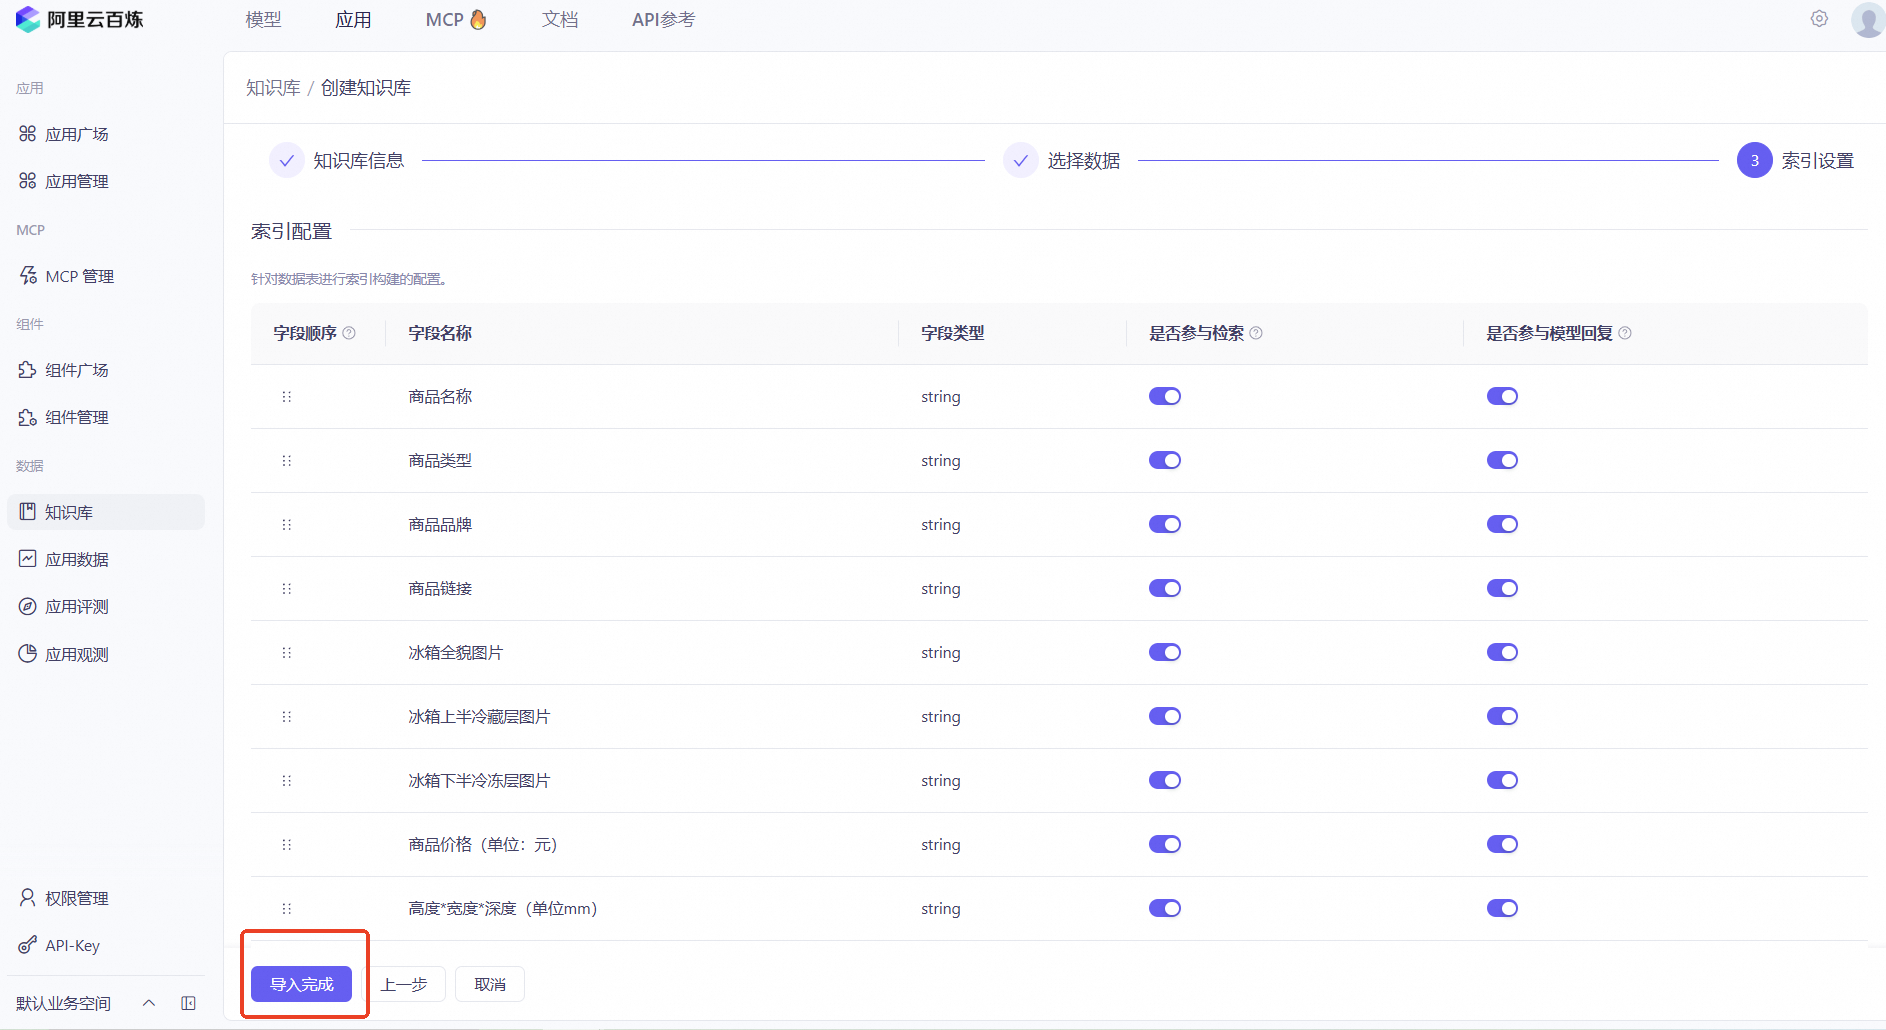Click the drag handle for 冰箱全貌图片 row

click(287, 653)
